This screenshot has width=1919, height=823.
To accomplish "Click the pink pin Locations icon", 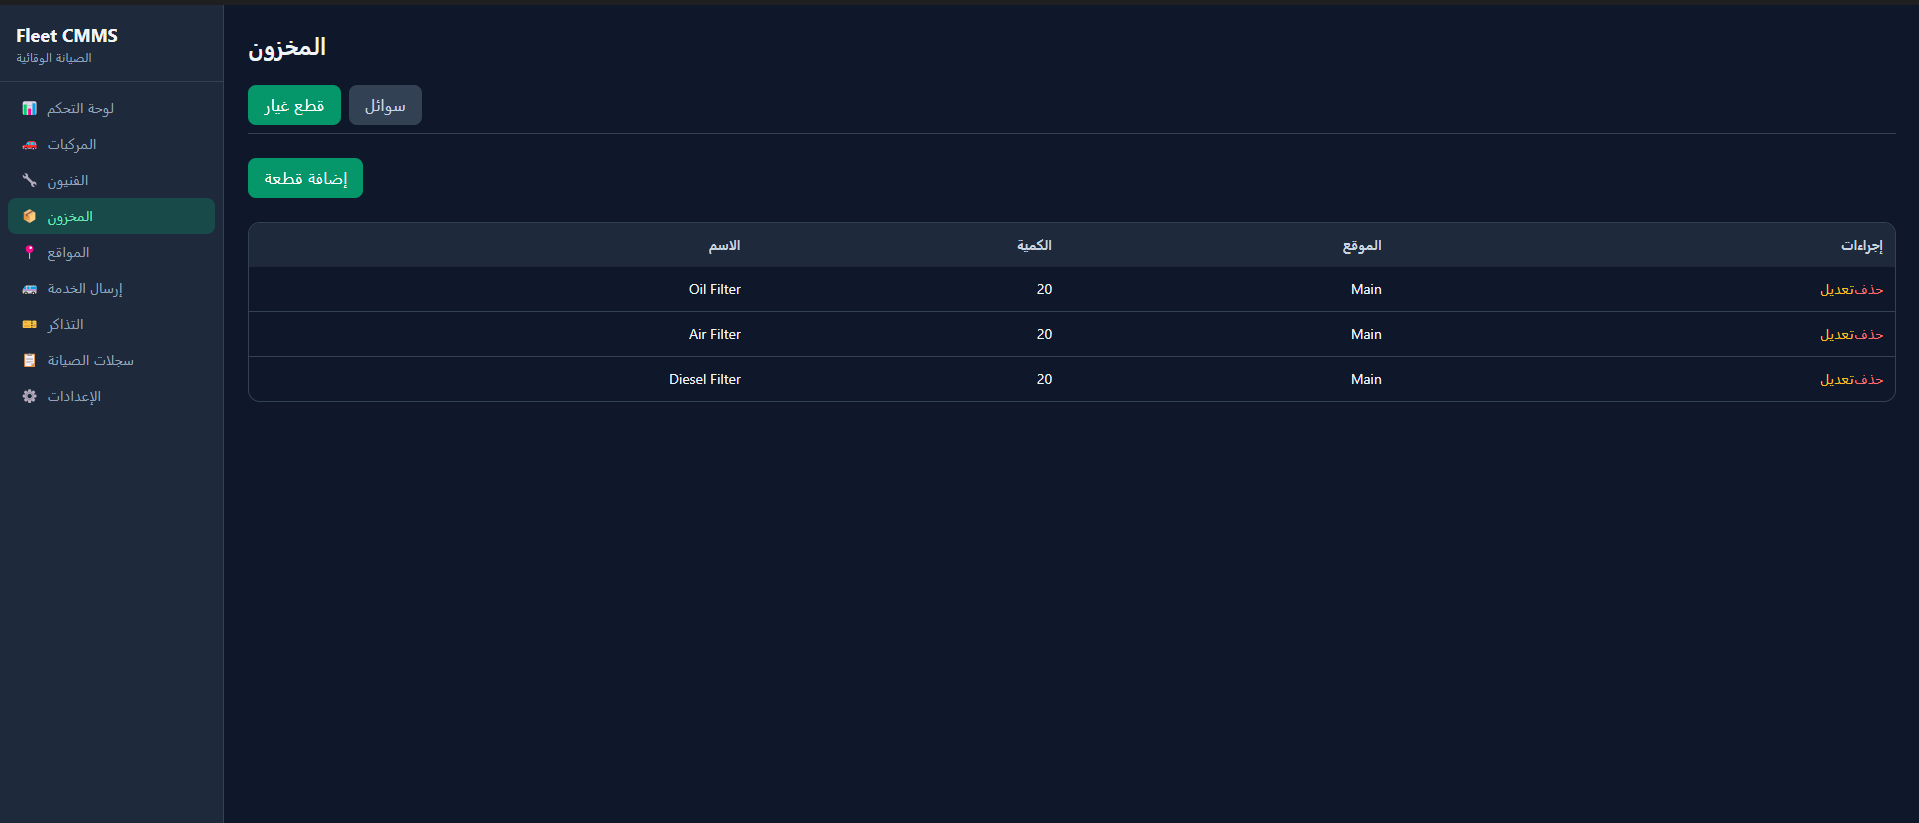I will [30, 253].
